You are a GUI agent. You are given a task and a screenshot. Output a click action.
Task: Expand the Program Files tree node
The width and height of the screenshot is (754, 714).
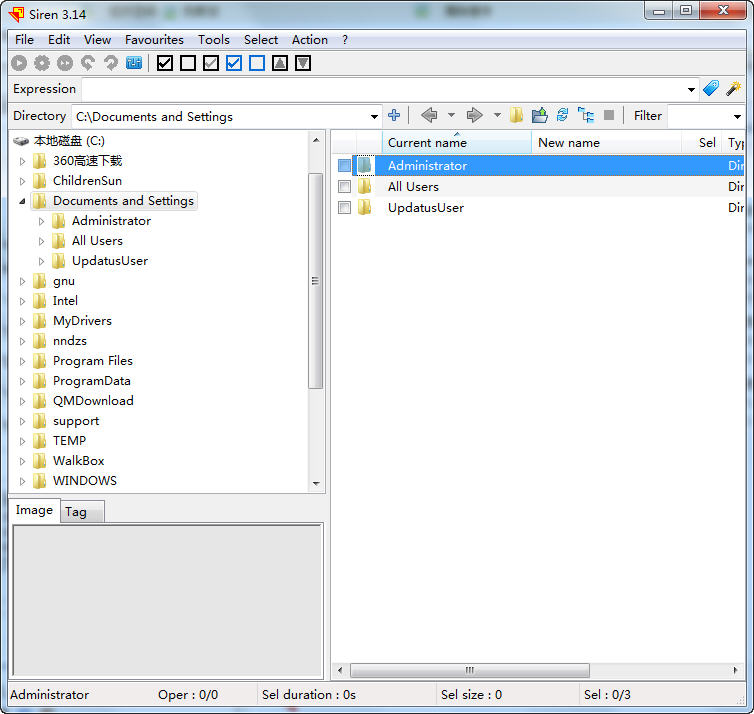(x=22, y=361)
